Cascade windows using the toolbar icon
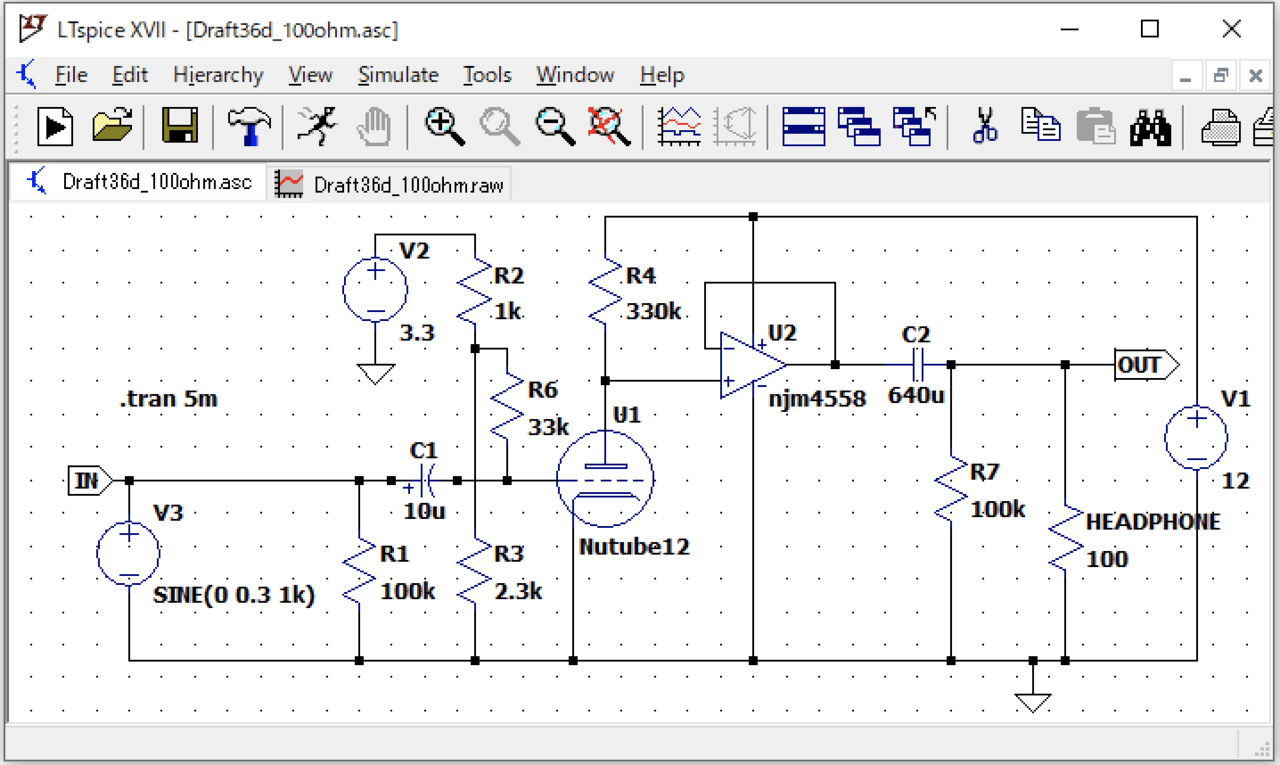This screenshot has height=765, width=1280. (x=858, y=126)
